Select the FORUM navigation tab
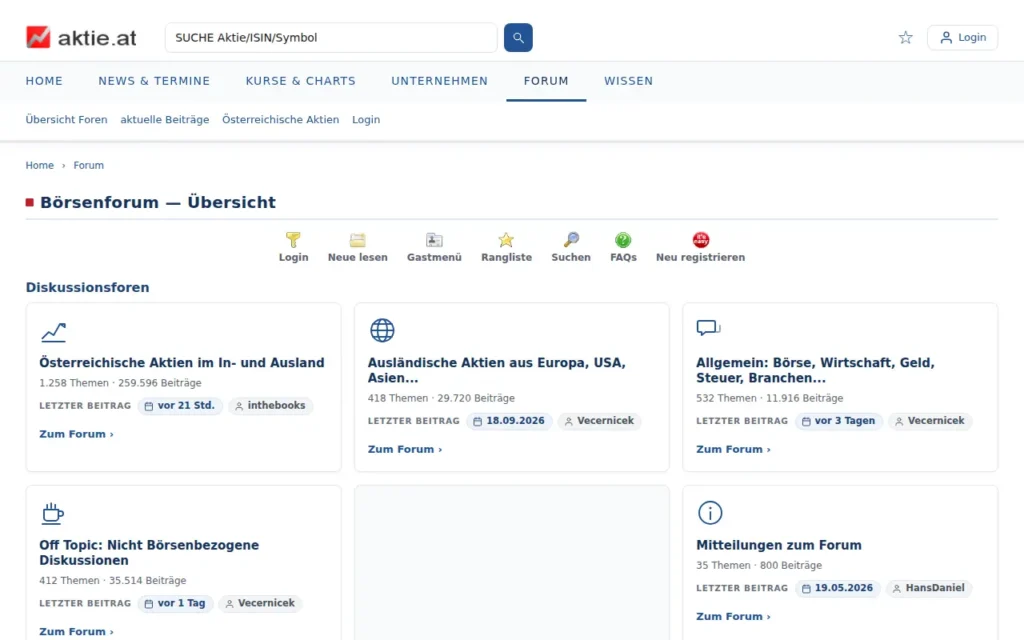 click(546, 81)
